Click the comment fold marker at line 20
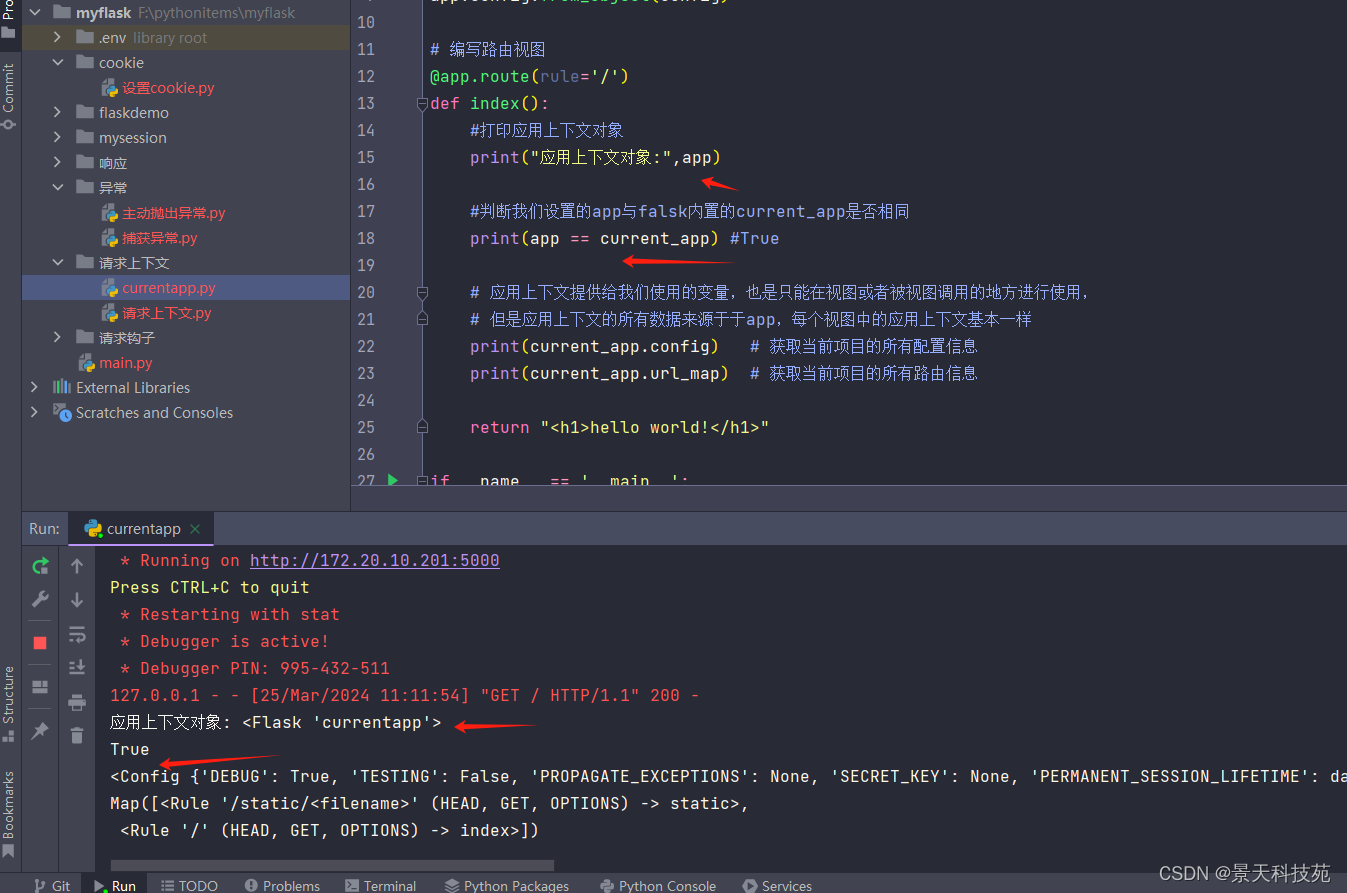Screen dimensions: 1347x893 (423, 293)
